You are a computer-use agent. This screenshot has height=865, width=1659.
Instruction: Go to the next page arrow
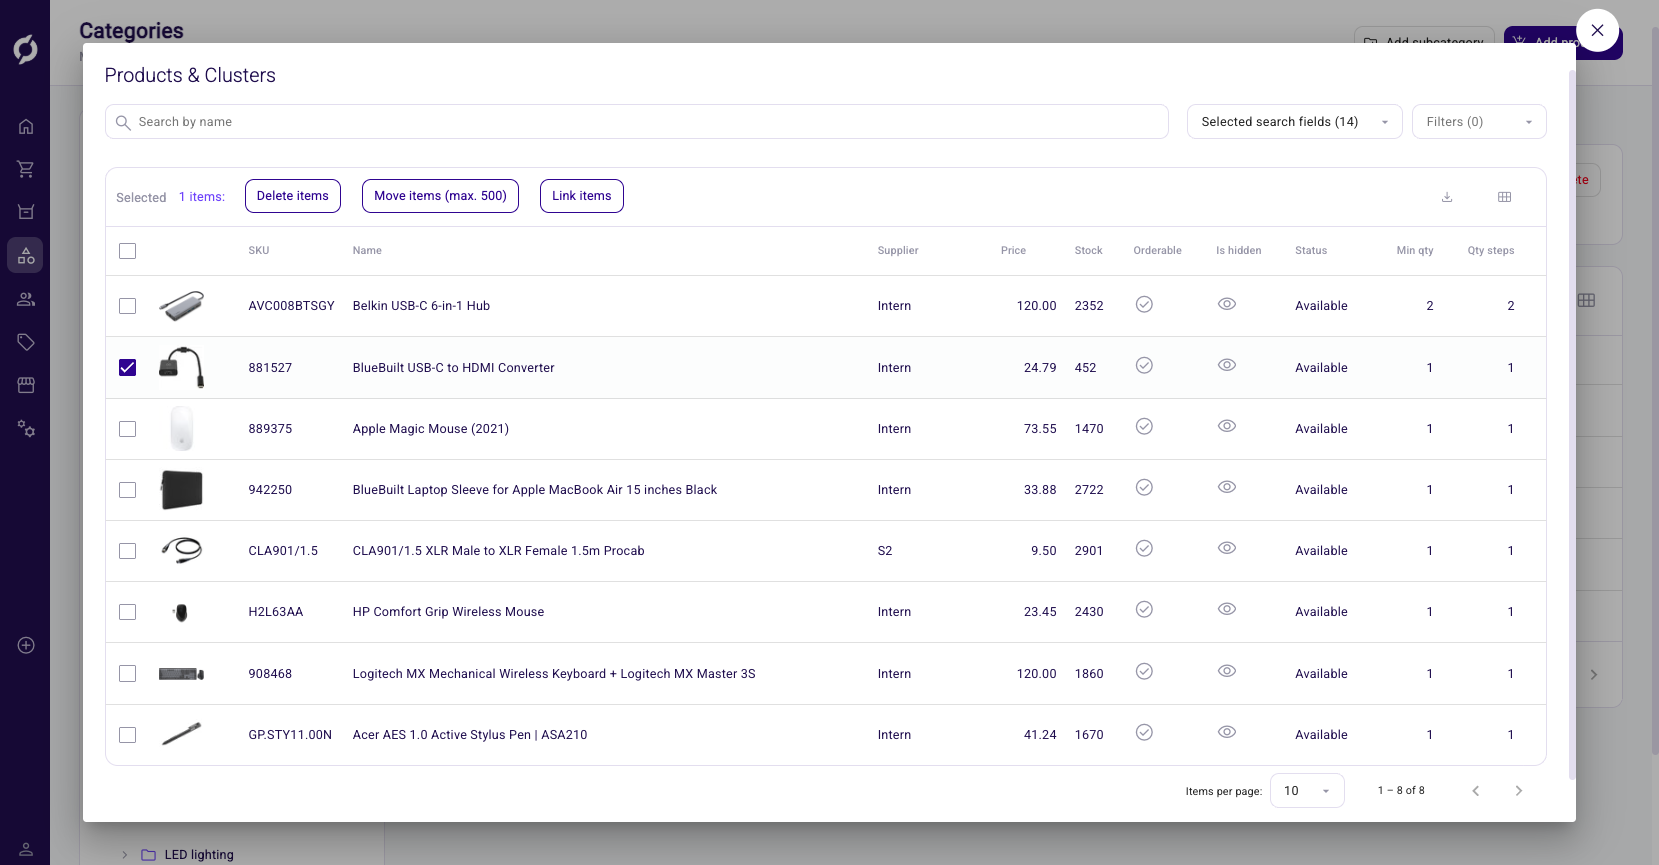[x=1519, y=791]
